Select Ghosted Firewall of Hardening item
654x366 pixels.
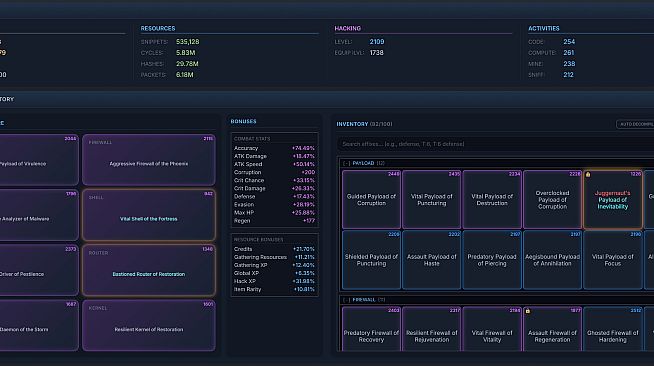tap(613, 329)
